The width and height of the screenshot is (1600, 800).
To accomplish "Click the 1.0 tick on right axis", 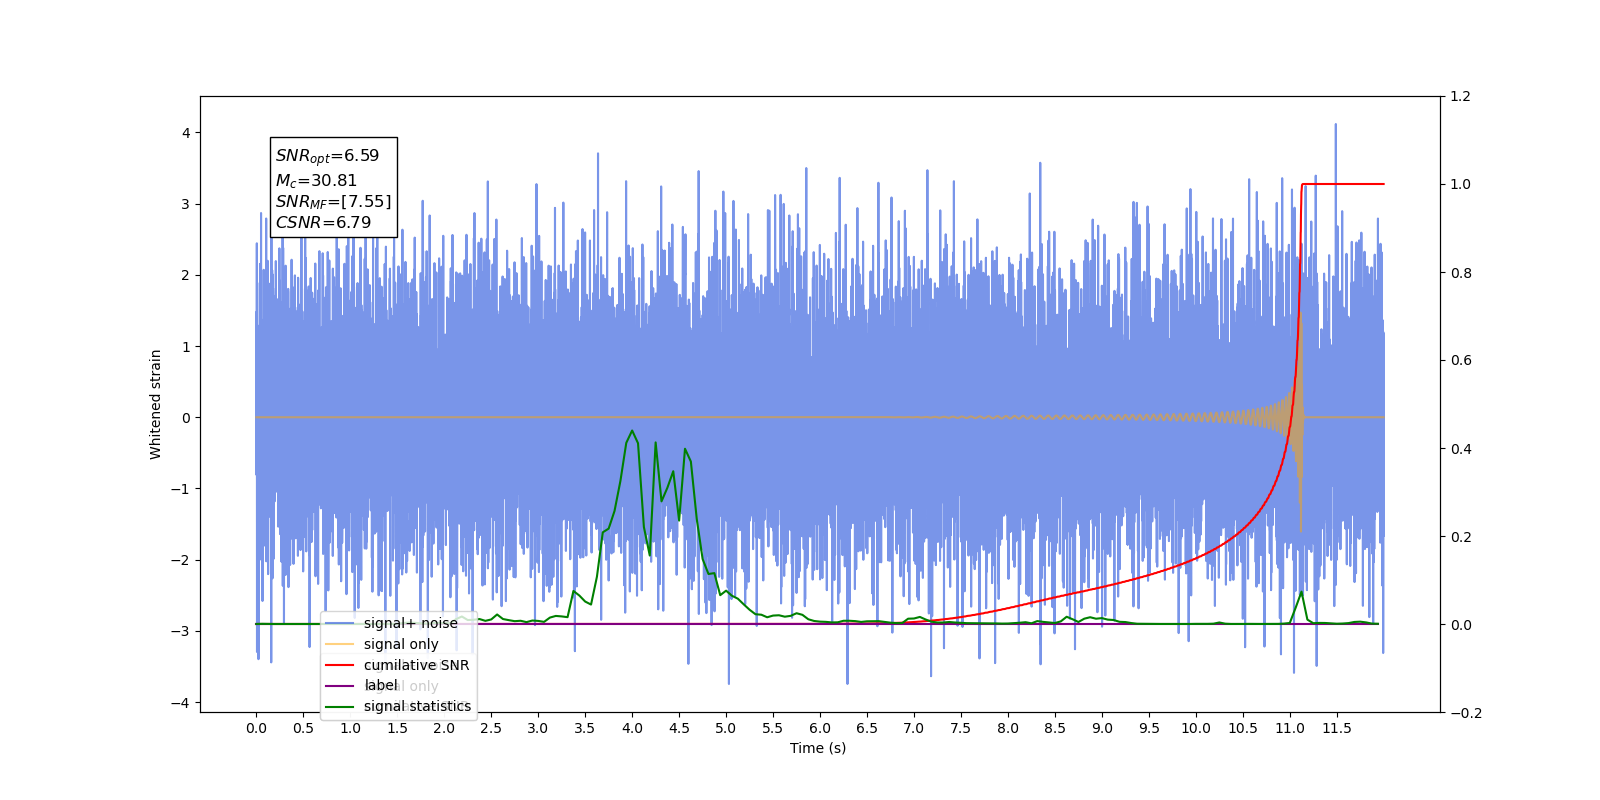I will click(x=1461, y=185).
